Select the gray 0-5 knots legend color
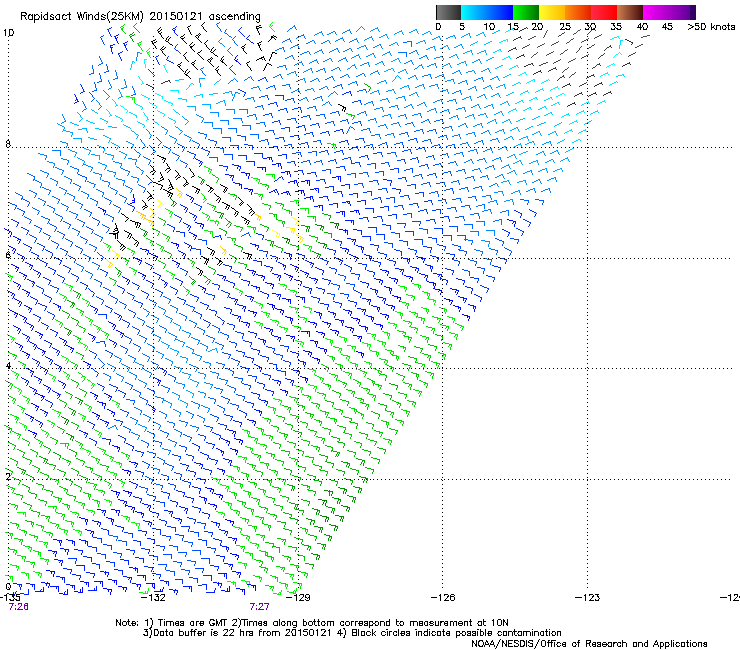This screenshot has height=650, width=740. pos(448,12)
